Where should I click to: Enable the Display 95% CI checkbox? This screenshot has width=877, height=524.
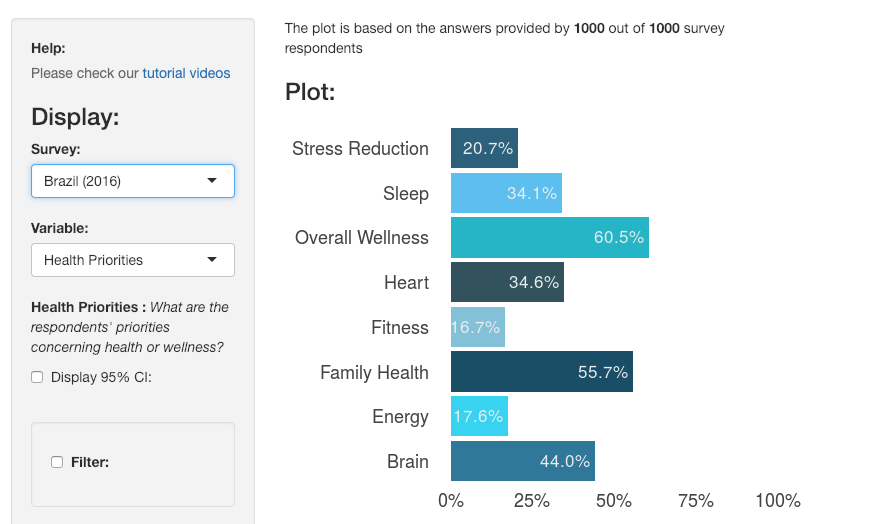(x=37, y=377)
